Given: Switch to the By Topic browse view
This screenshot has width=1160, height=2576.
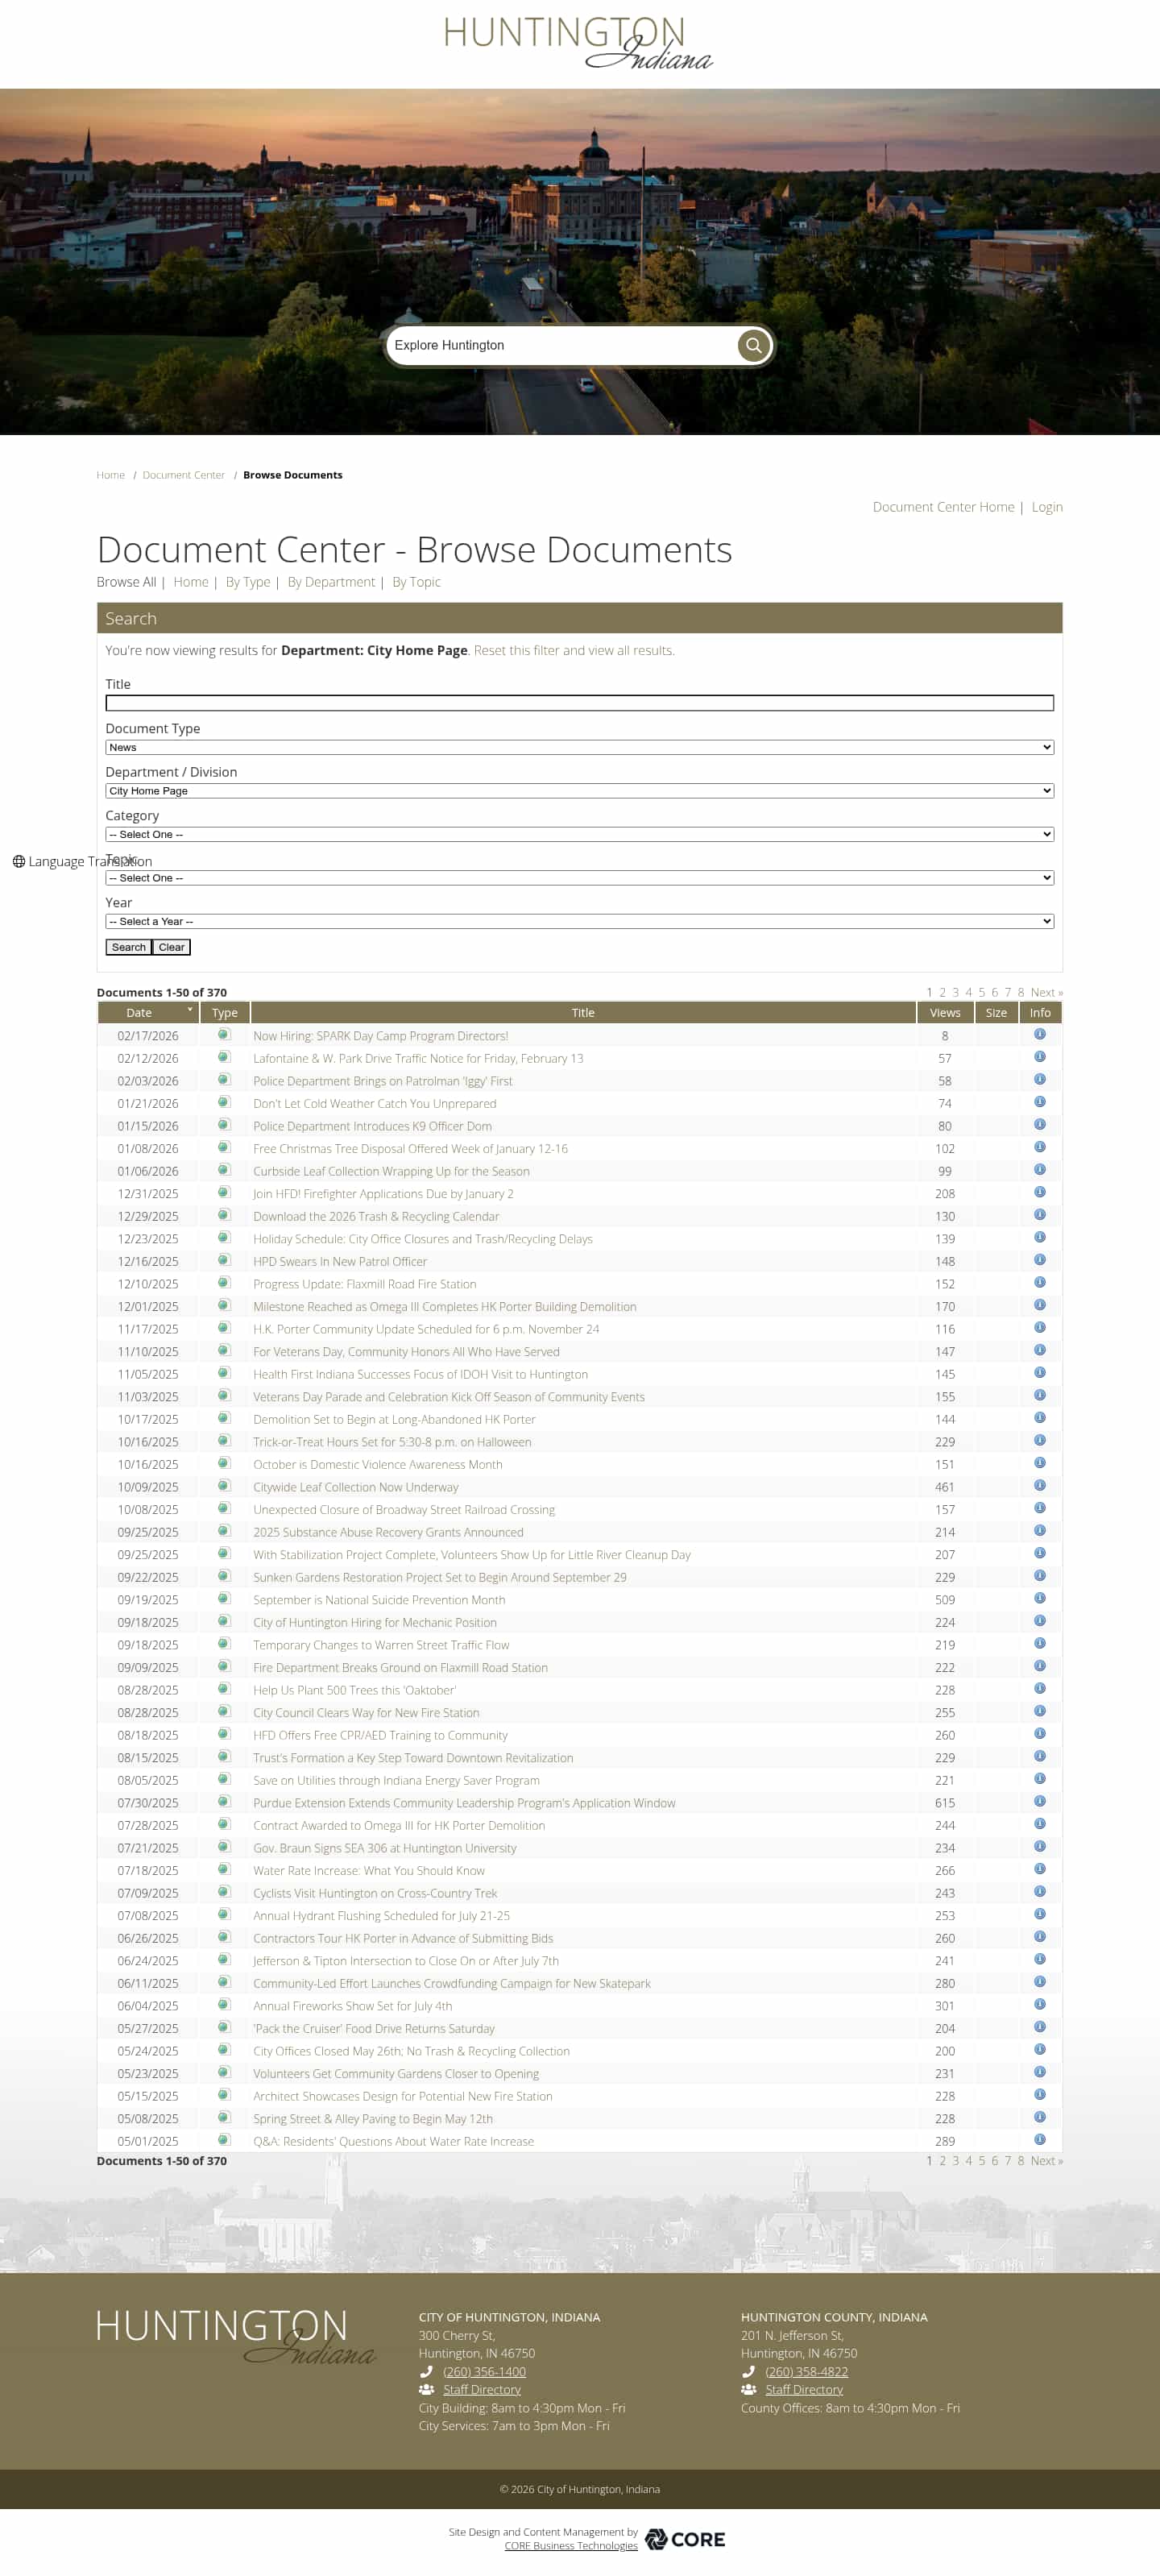Looking at the screenshot, I should [416, 582].
